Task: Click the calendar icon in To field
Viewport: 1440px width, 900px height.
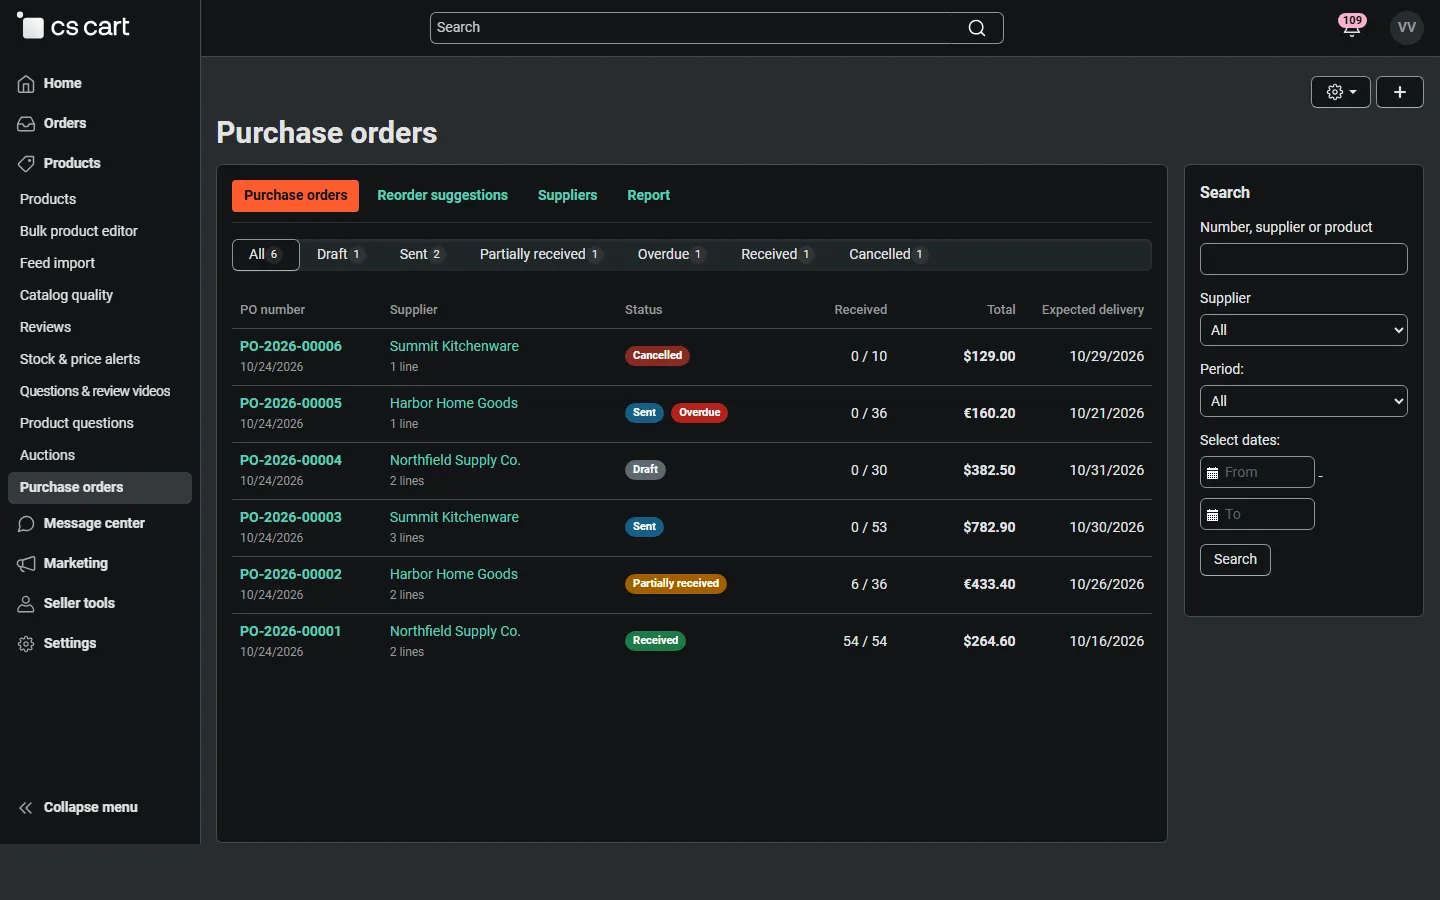Action: (x=1212, y=515)
